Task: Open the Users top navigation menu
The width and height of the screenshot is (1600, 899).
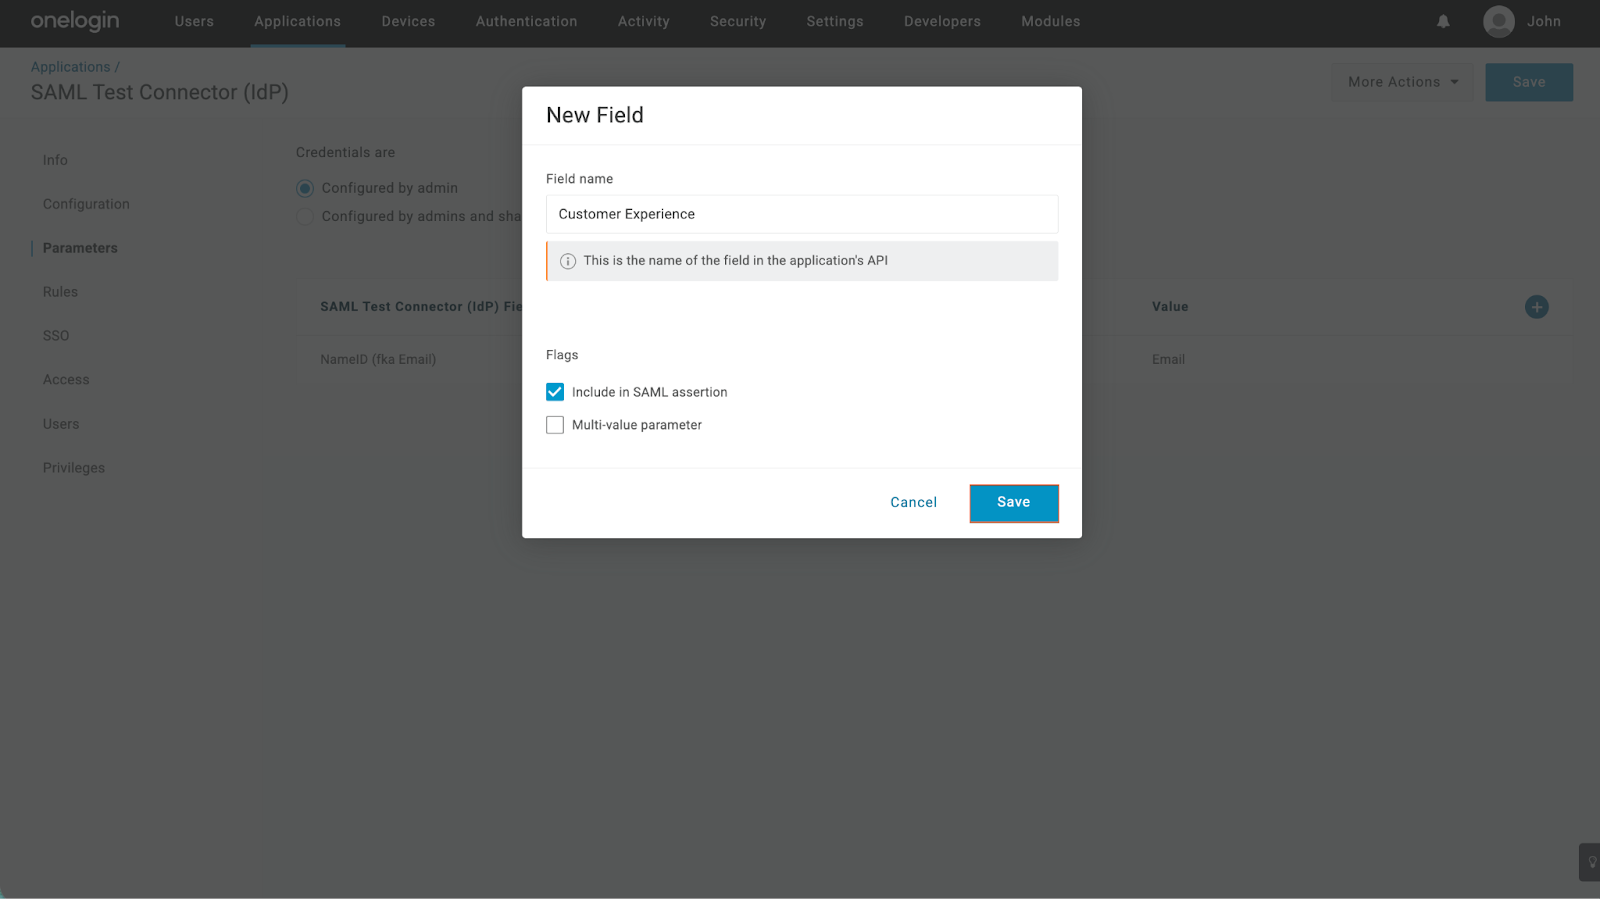Action: click(x=194, y=21)
